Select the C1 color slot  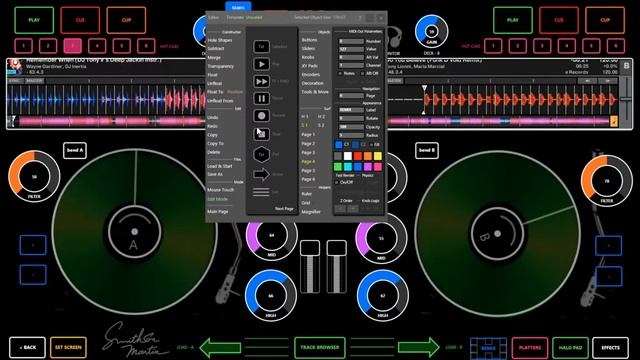(x=339, y=144)
